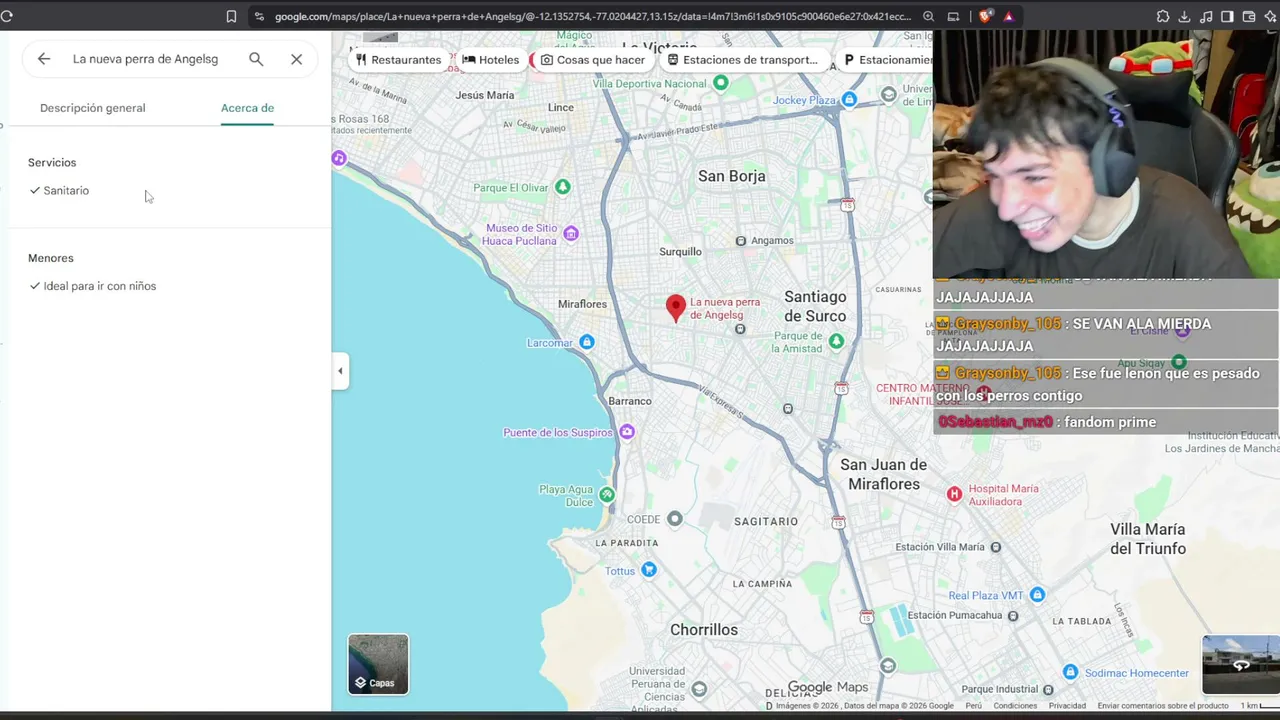Switch to the Descripción general tab
This screenshot has width=1280, height=720.
(x=93, y=108)
